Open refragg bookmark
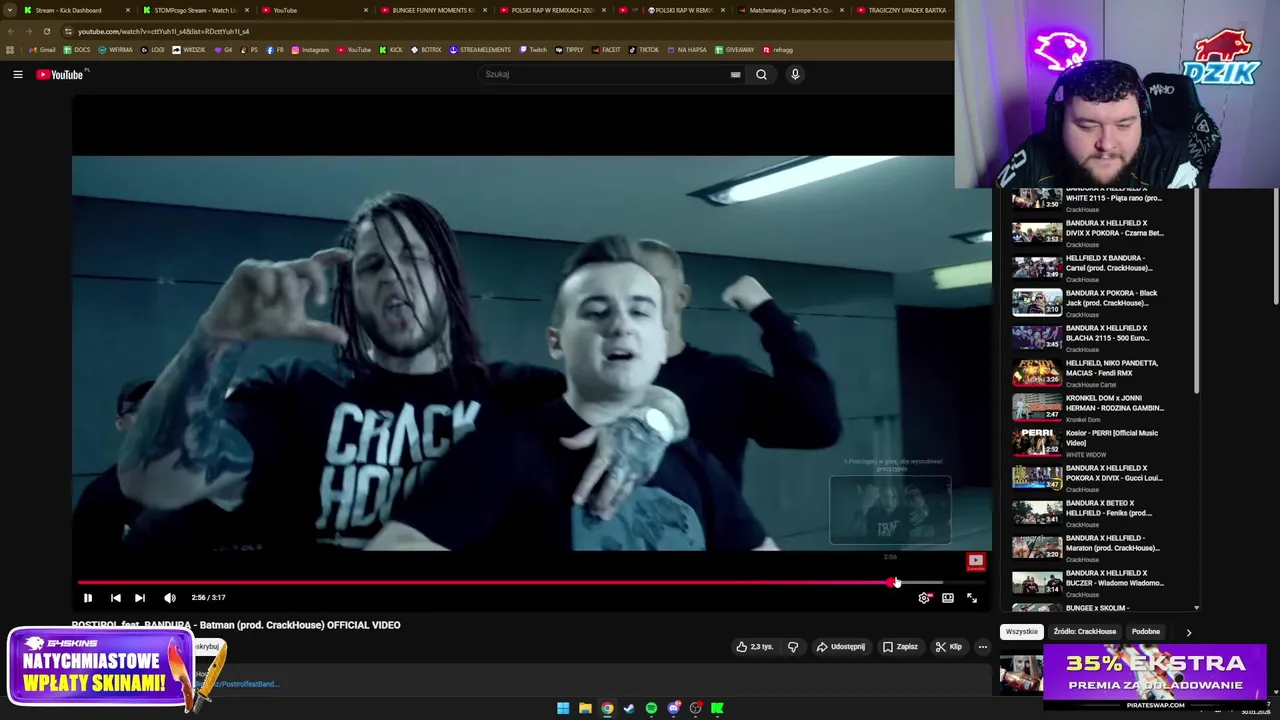This screenshot has height=720, width=1280. click(778, 49)
